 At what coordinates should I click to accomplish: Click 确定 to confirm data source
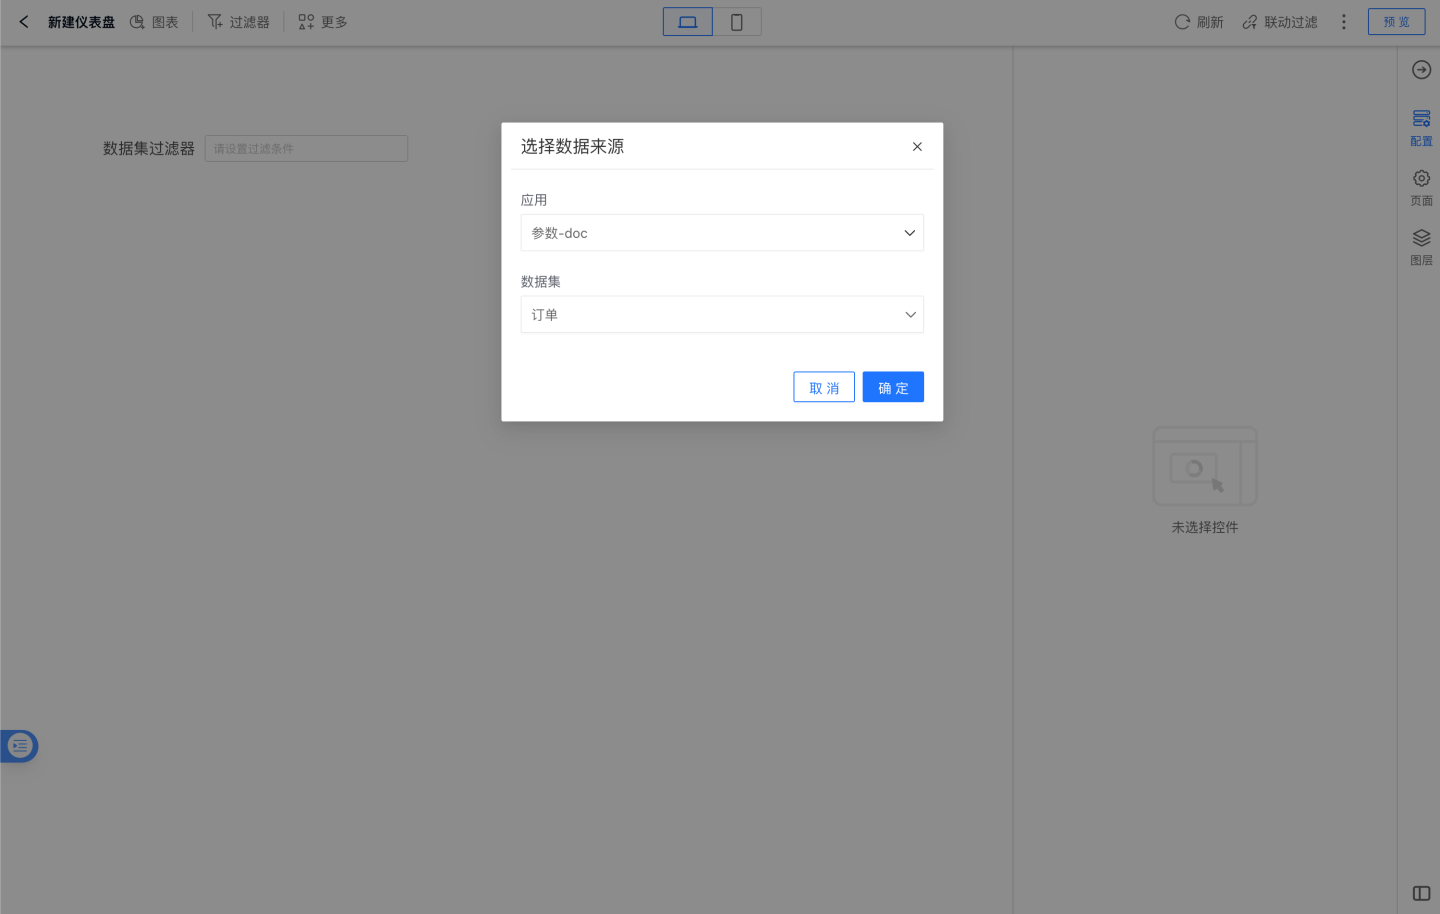coord(893,388)
